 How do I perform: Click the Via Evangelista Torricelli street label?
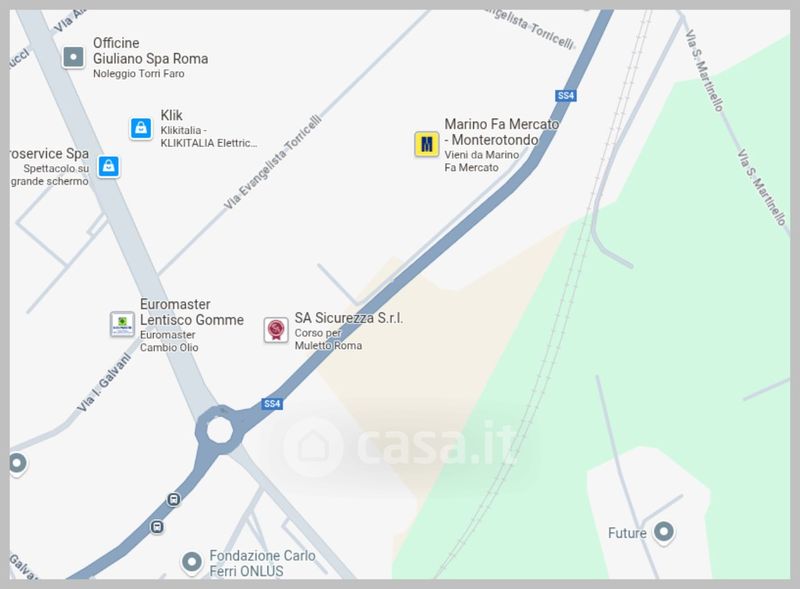point(273,162)
